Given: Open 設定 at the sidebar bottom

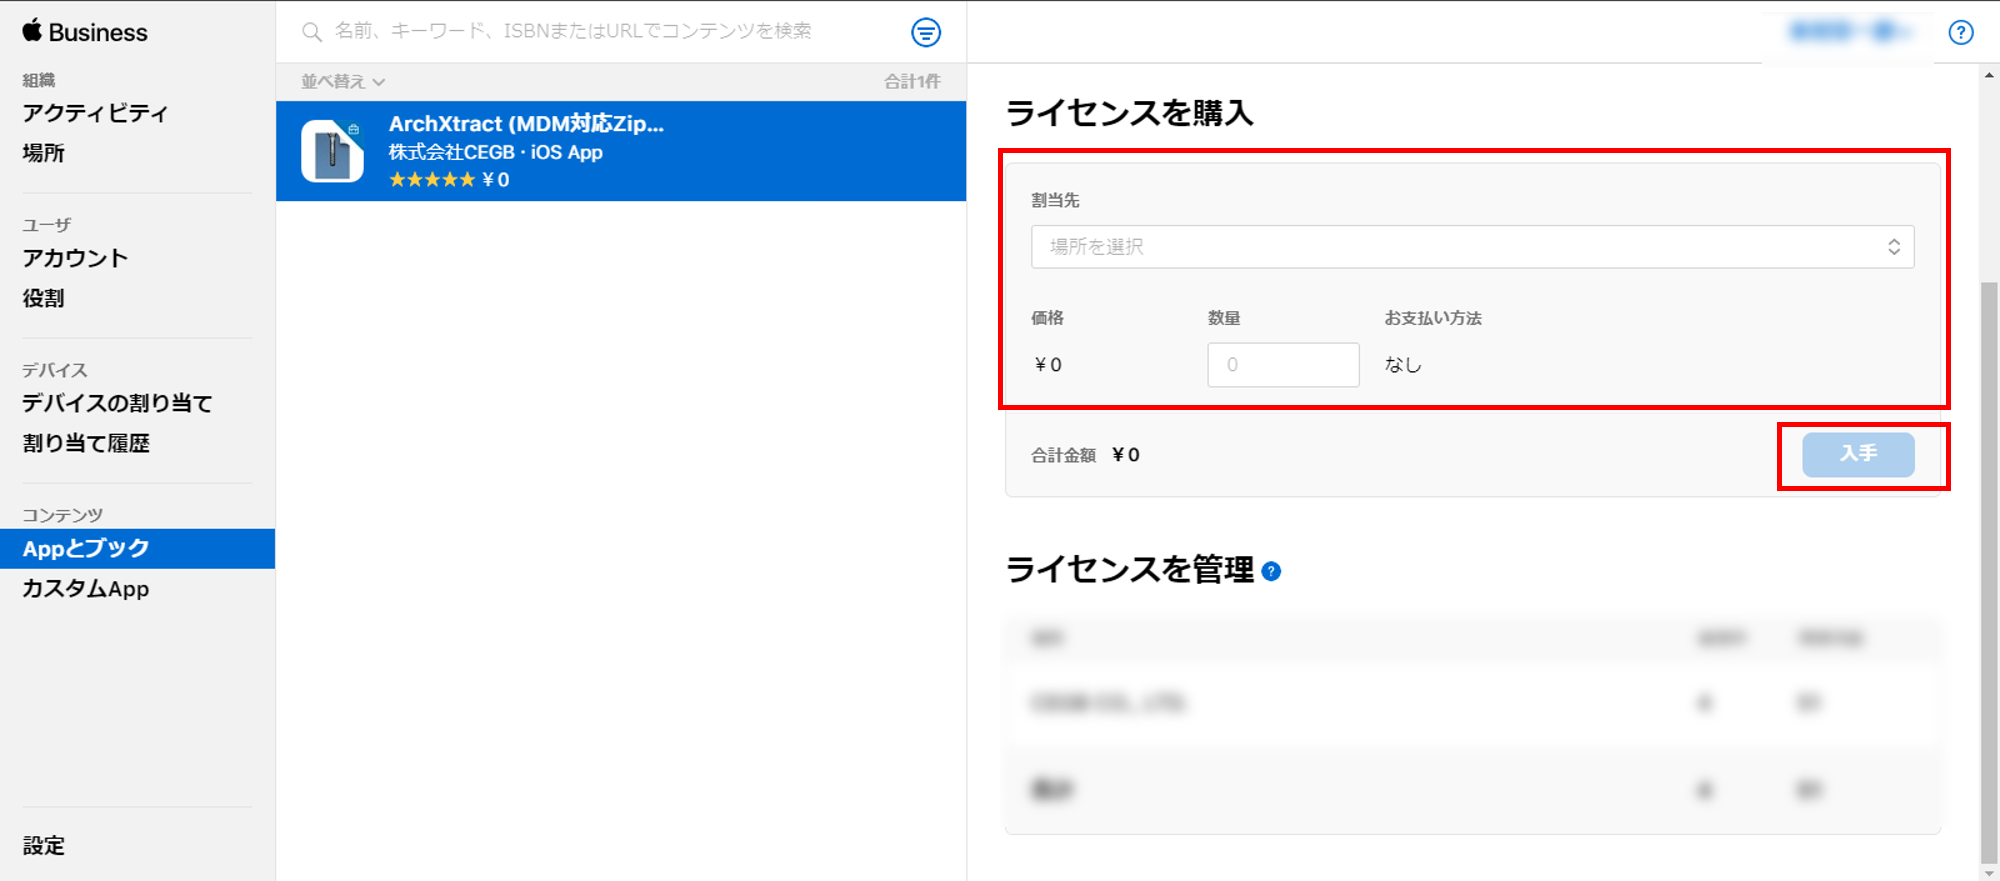Looking at the screenshot, I should pyautogui.click(x=43, y=846).
